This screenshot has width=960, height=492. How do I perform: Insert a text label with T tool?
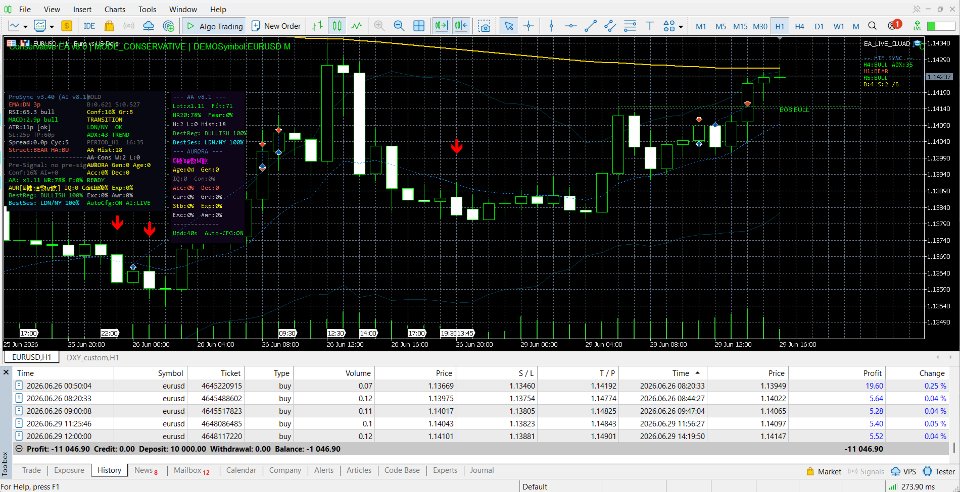[650, 26]
